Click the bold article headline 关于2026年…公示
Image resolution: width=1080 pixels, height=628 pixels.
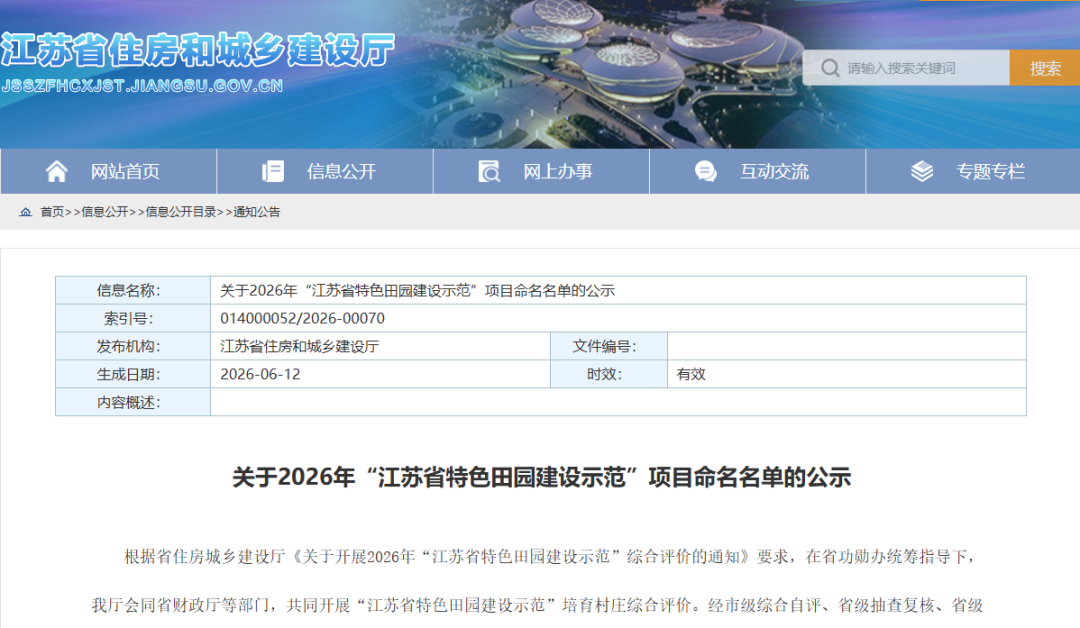[541, 477]
